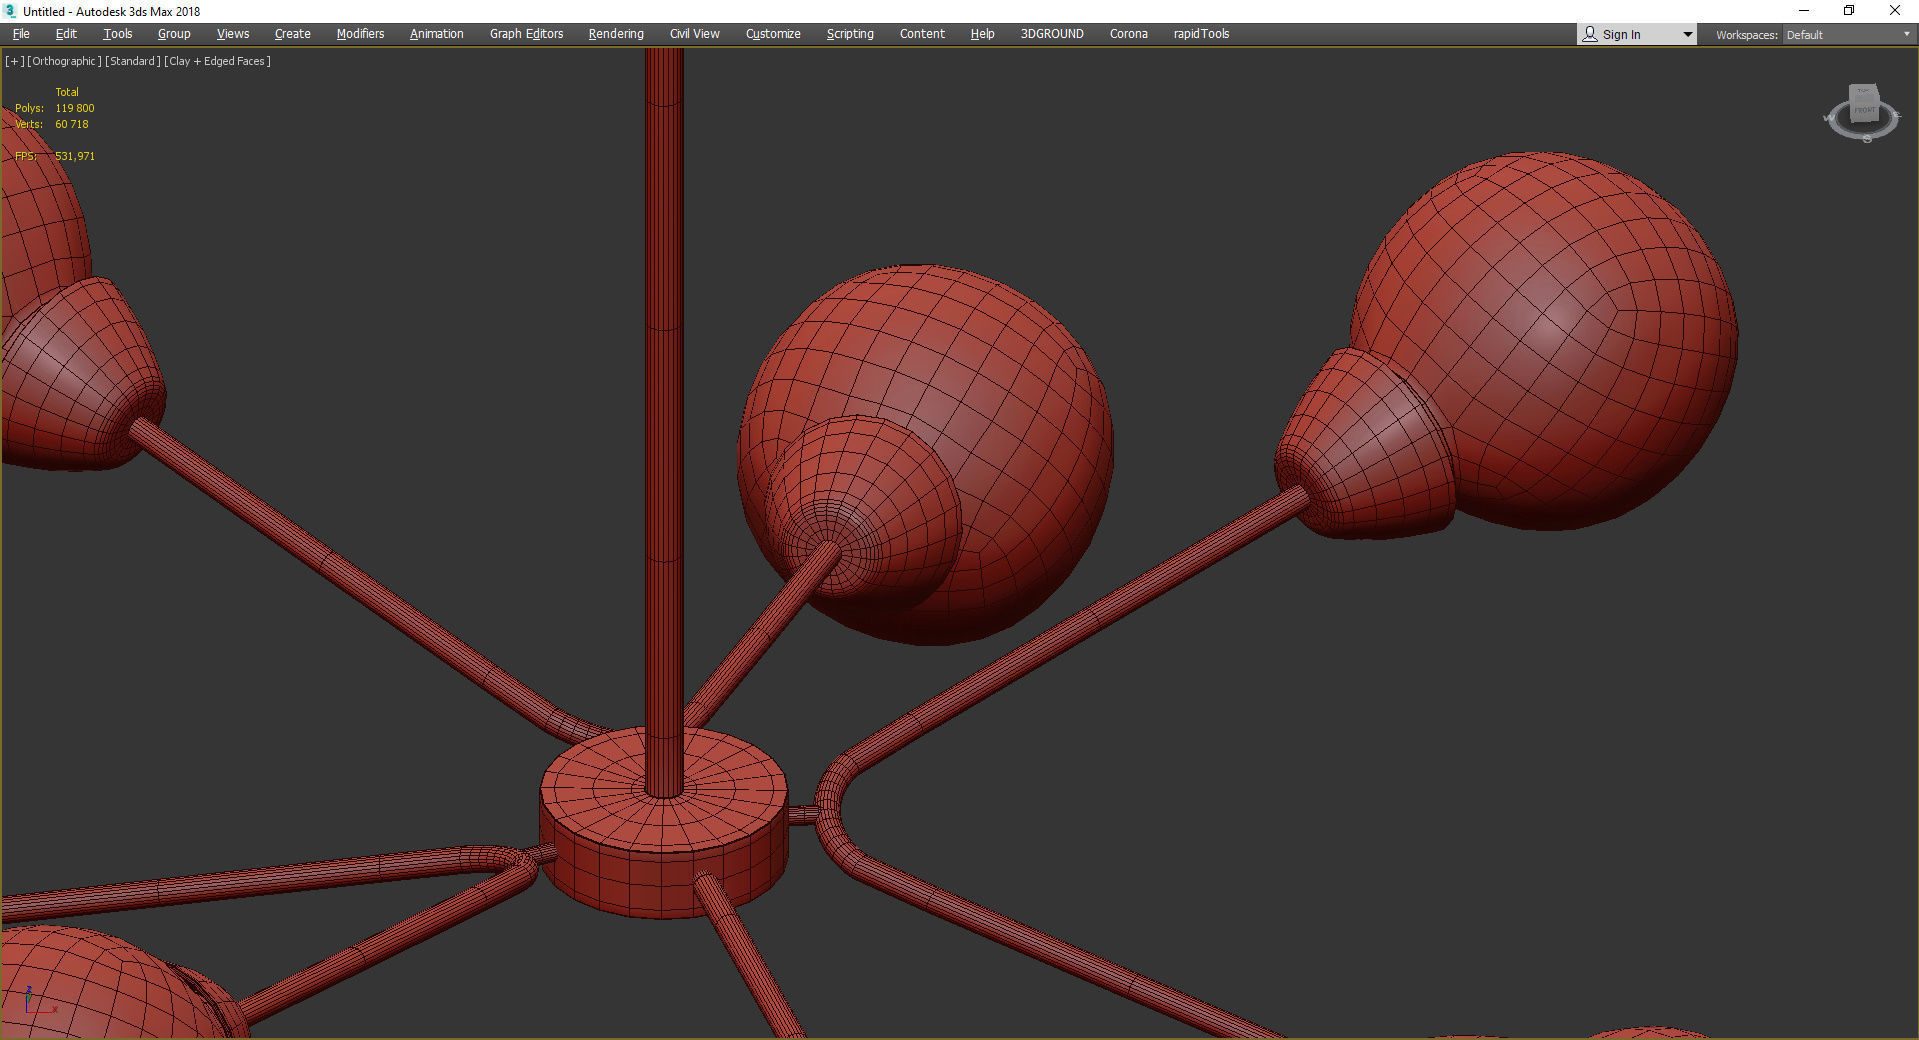This screenshot has height=1040, width=1919.
Task: Click the [+] viewport general label
Action: (x=15, y=61)
